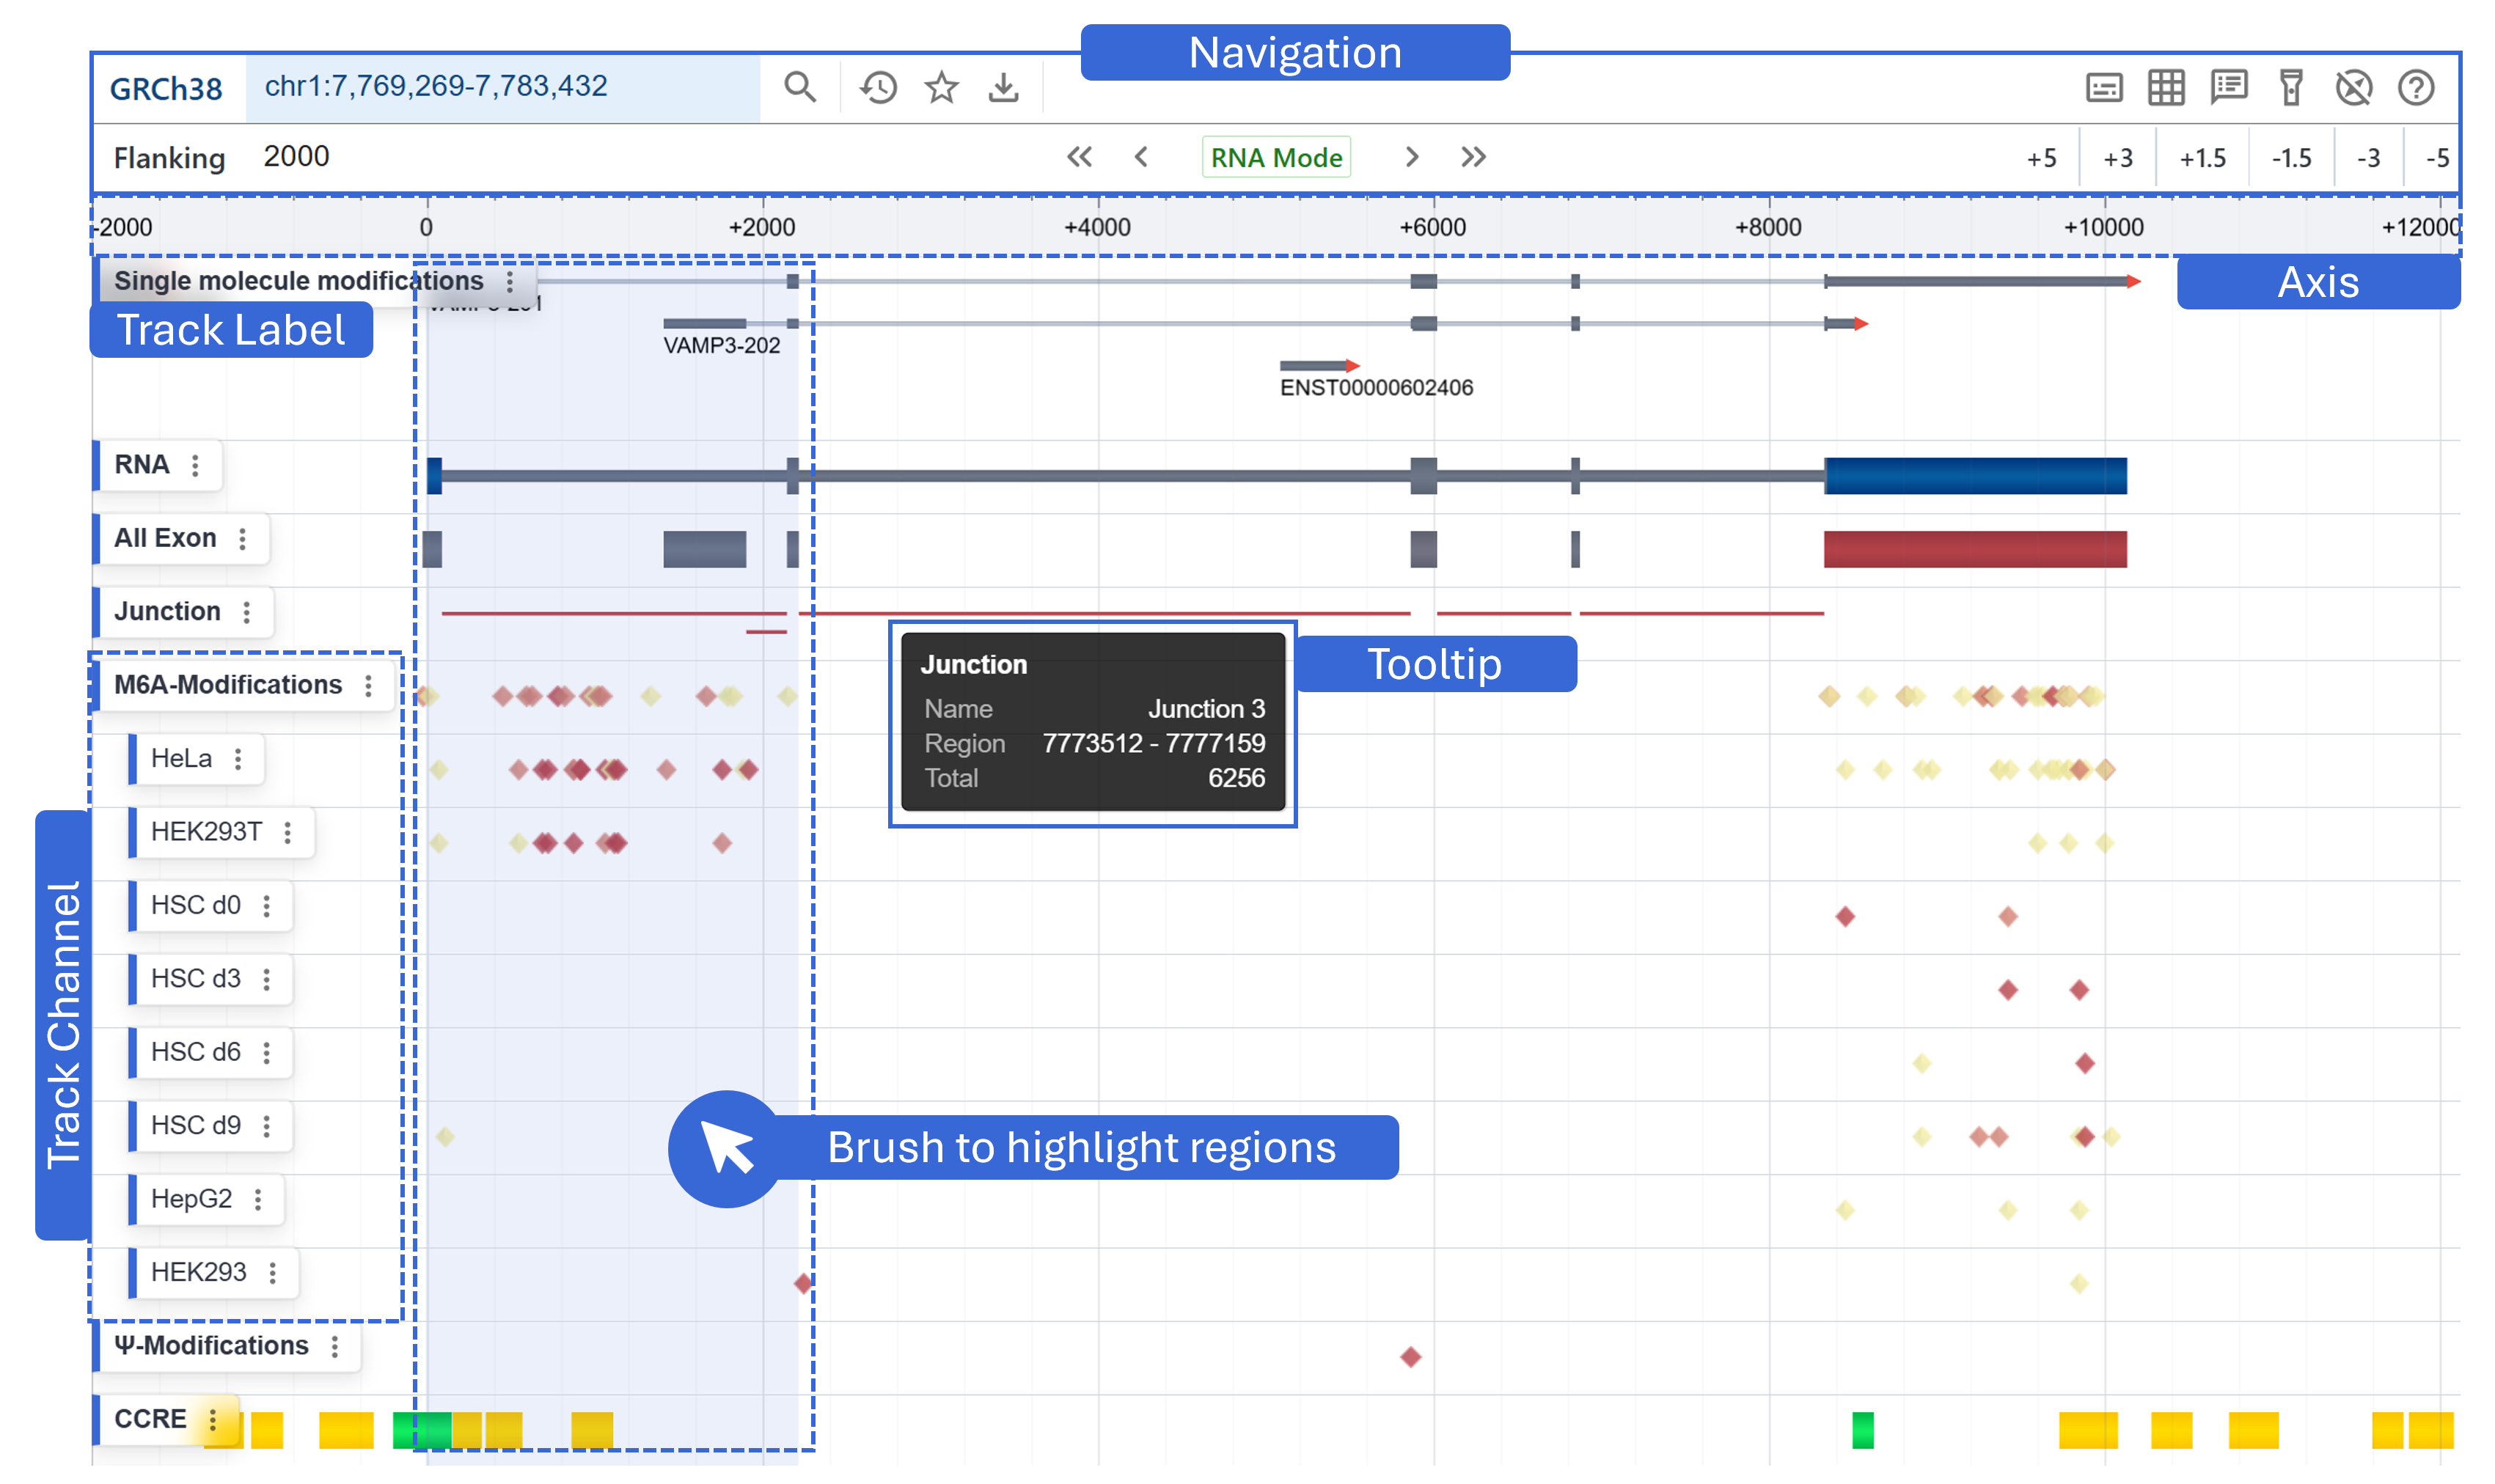2495x1484 pixels.
Task: Click the red All Exon block
Action: click(x=1974, y=549)
